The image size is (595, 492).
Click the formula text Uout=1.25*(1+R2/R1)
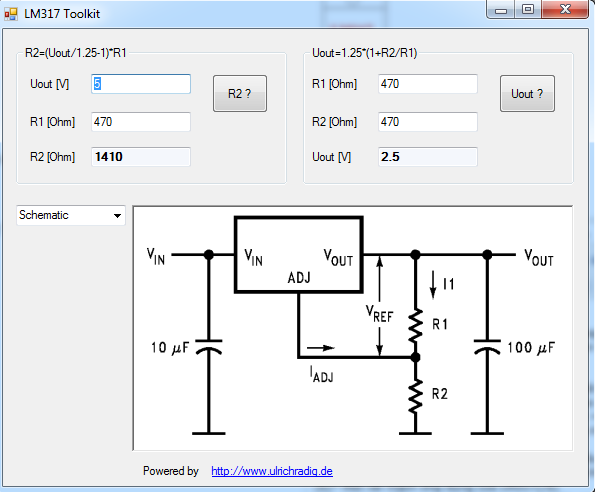click(364, 53)
